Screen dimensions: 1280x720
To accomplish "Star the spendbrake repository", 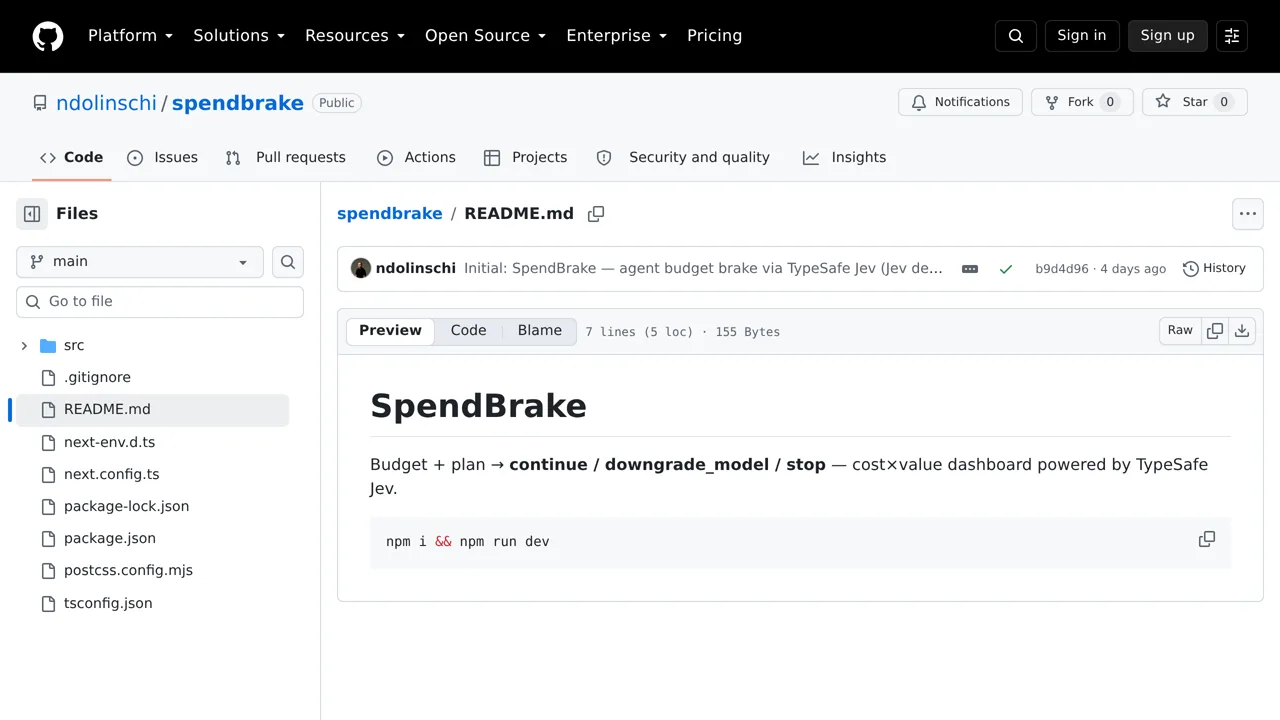I will point(1195,102).
